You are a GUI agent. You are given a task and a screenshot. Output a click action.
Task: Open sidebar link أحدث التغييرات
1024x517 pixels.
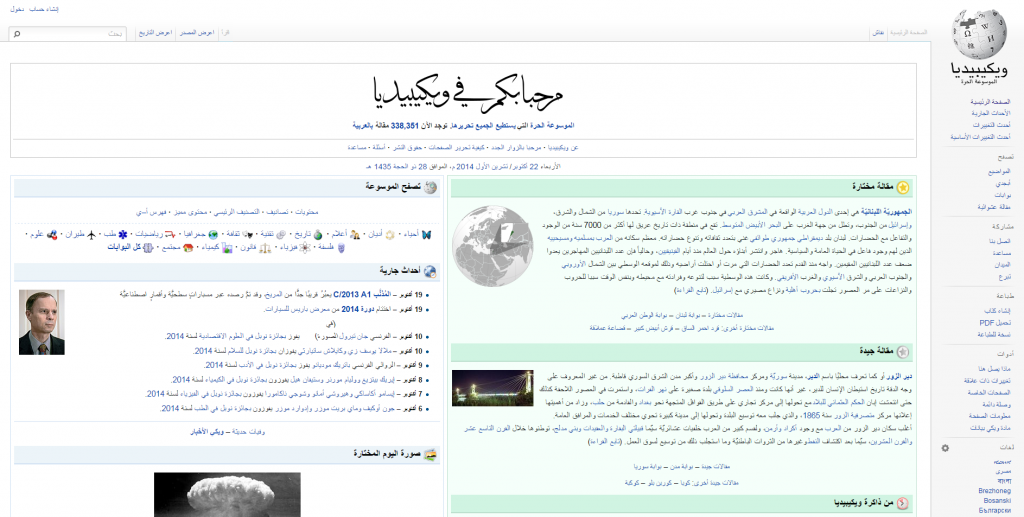[991, 125]
